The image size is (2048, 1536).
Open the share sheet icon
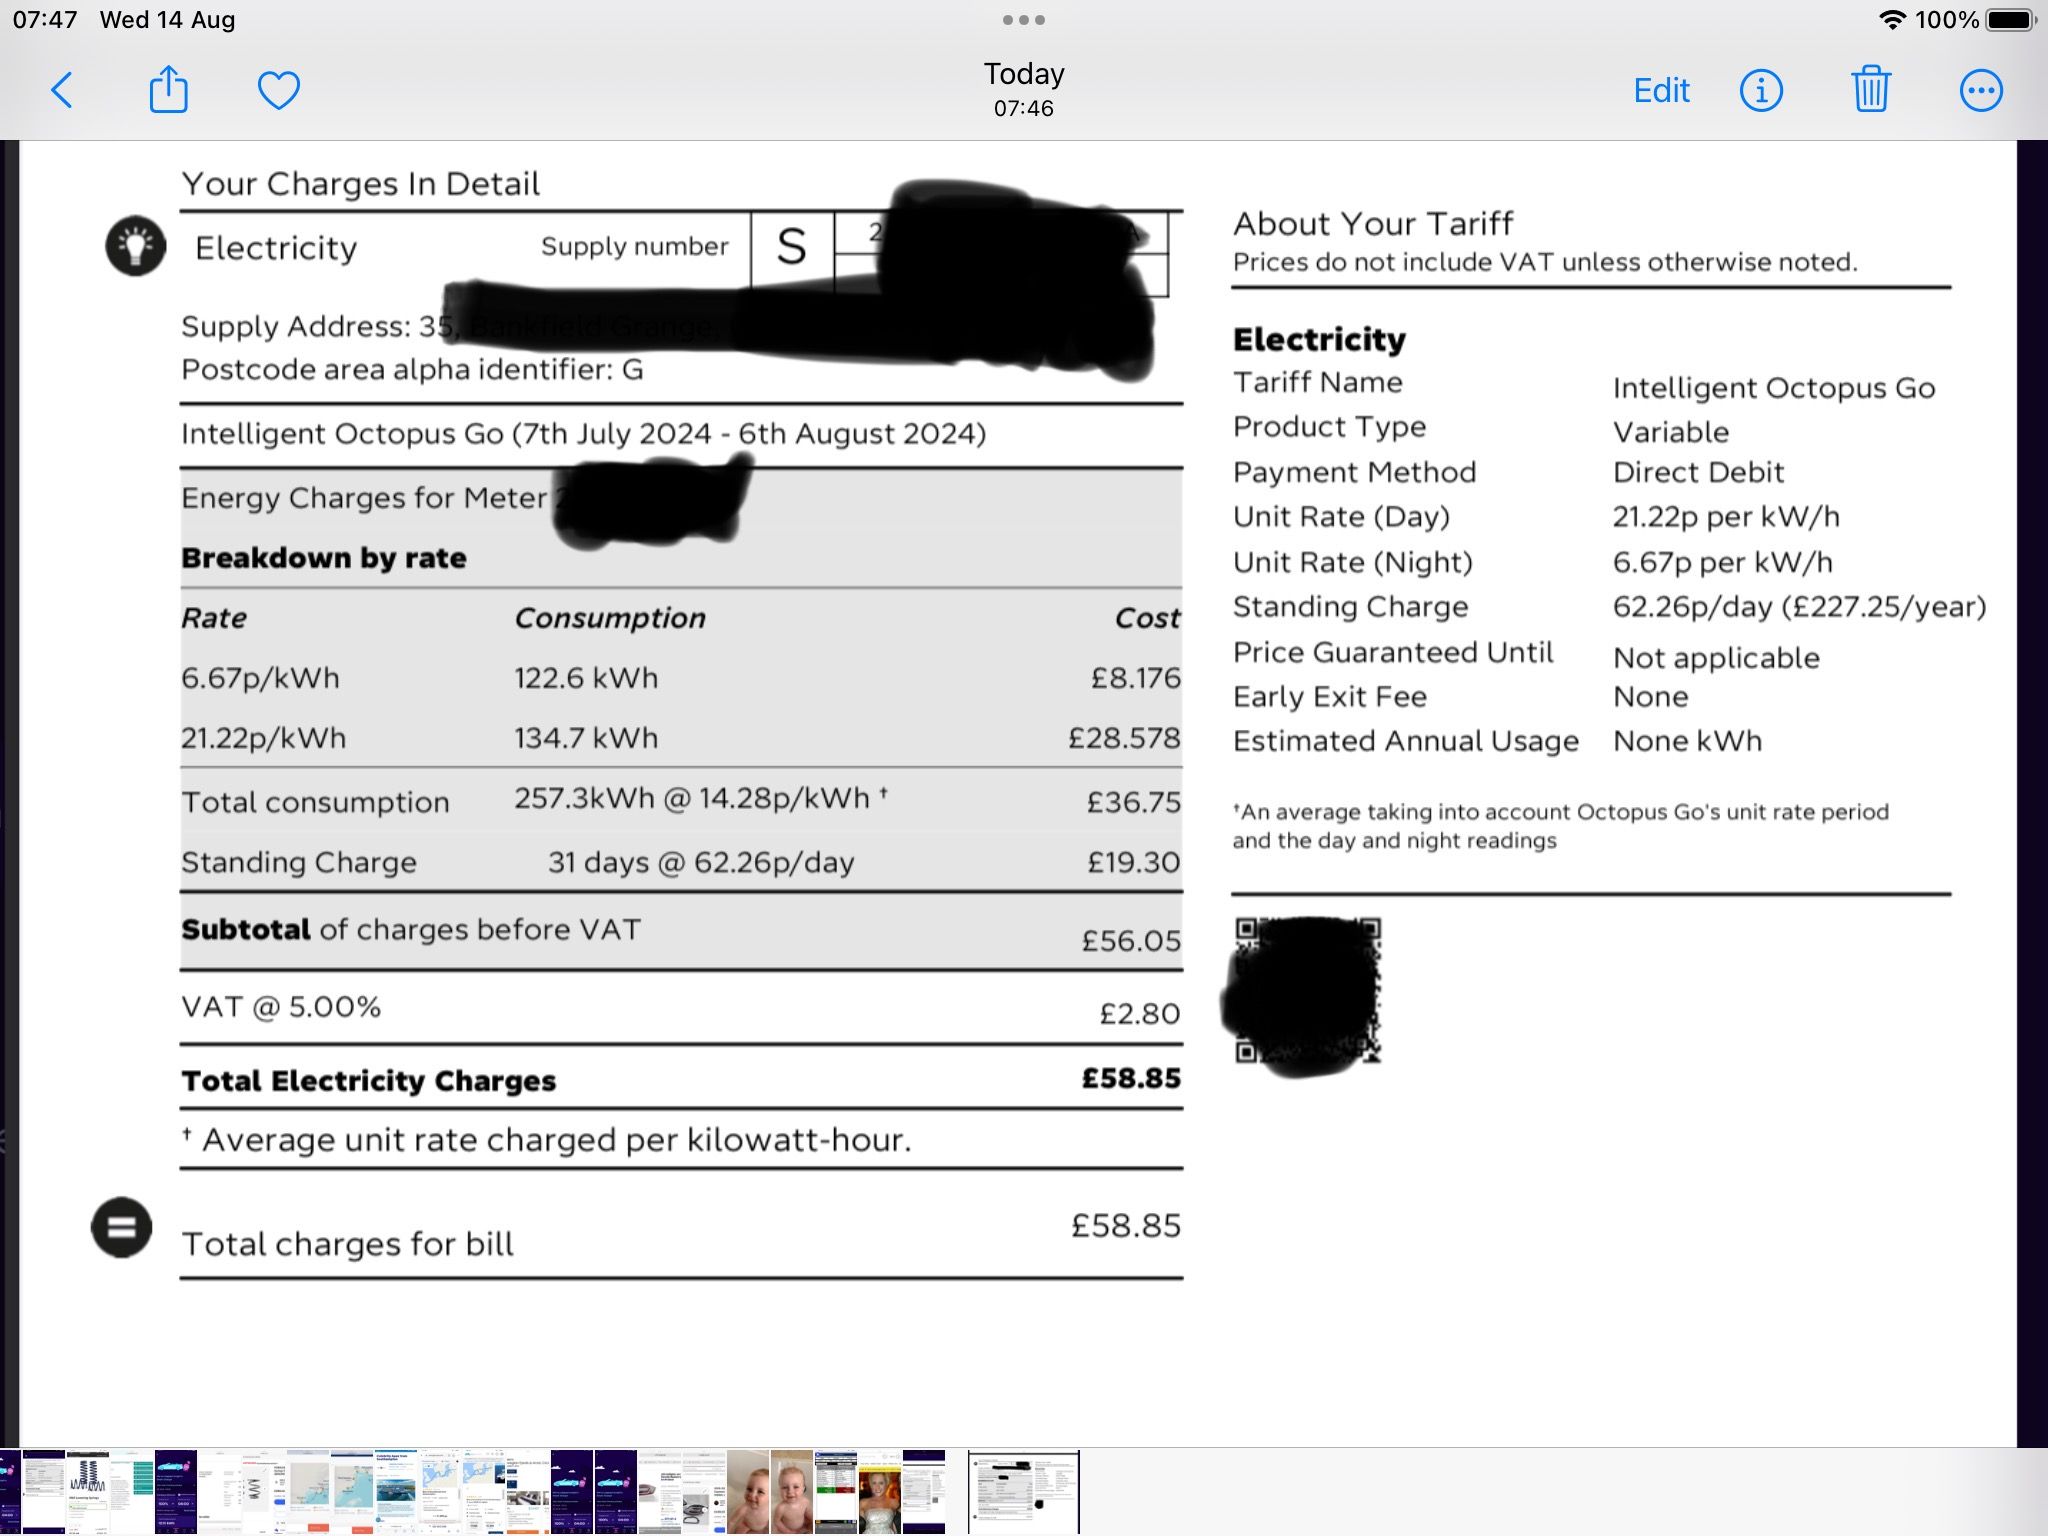click(168, 90)
